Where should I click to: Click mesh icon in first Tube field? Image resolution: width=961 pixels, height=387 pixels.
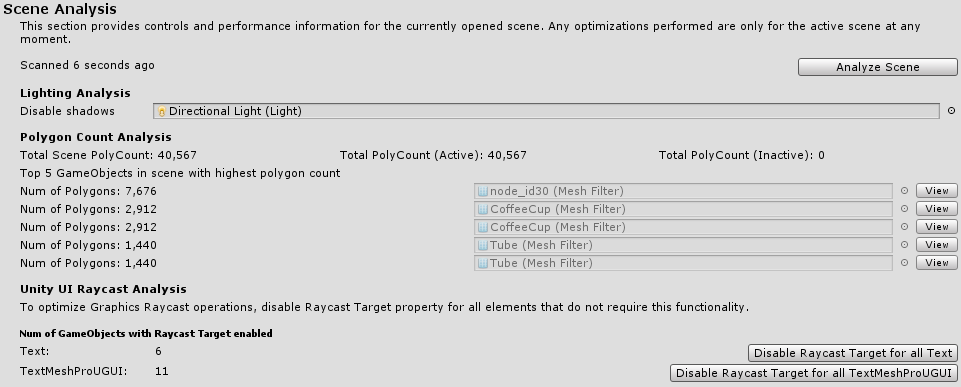(482, 245)
